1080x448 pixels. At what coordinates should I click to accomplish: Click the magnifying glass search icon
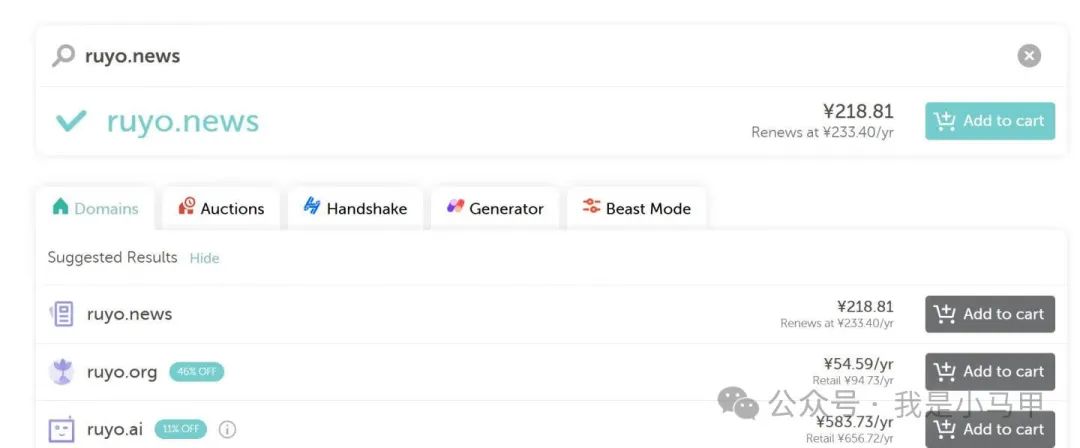[x=63, y=56]
